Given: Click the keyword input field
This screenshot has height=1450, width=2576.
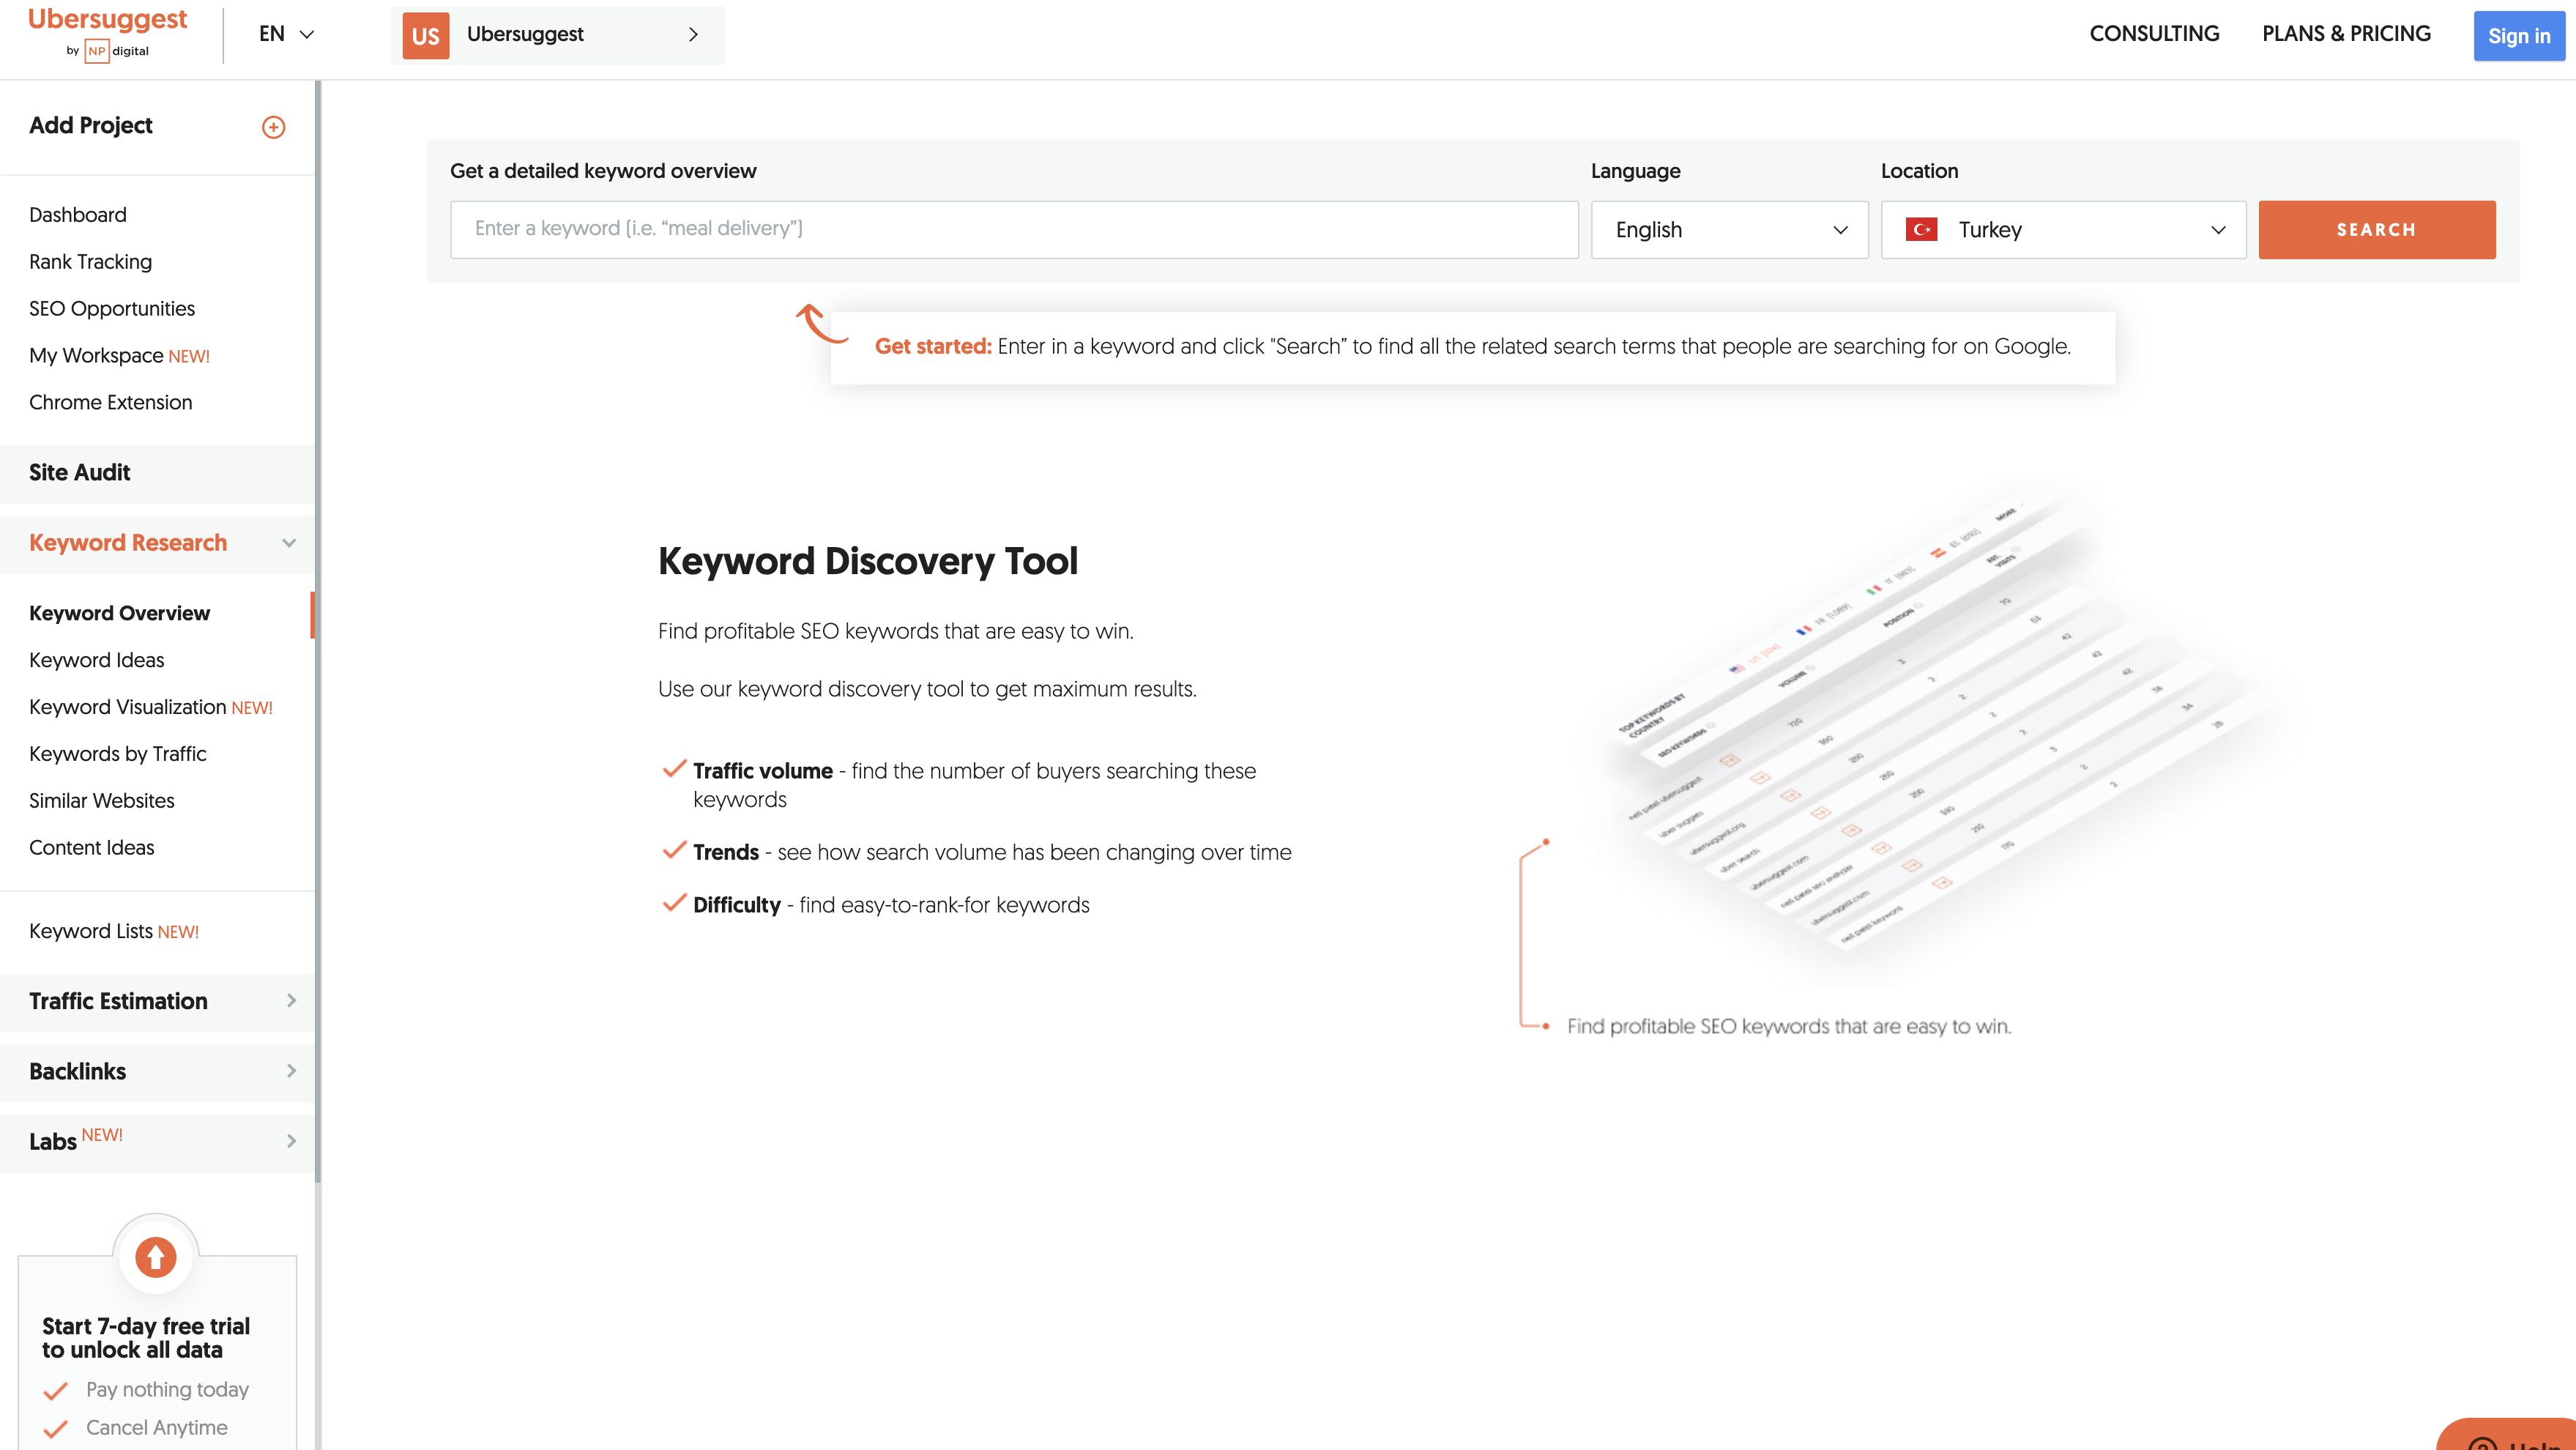Looking at the screenshot, I should point(1014,230).
